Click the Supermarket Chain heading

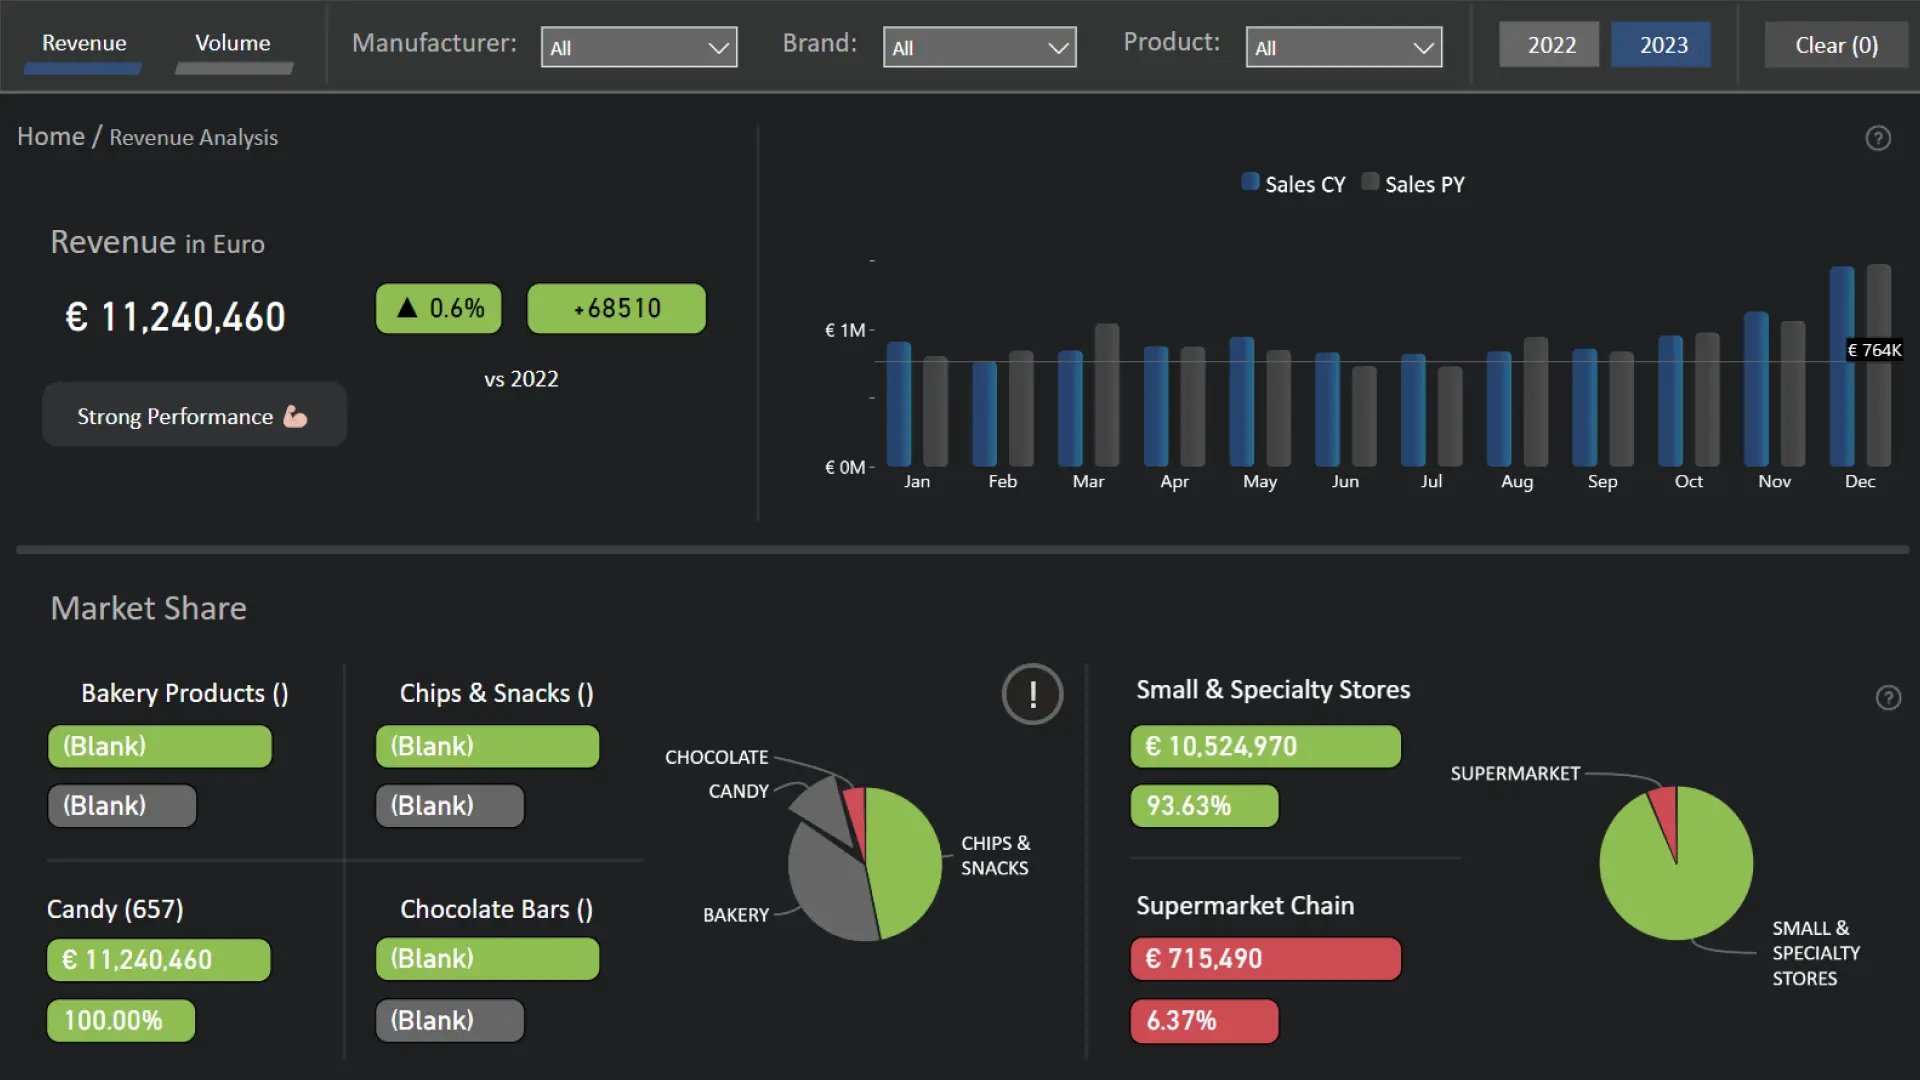(1245, 906)
